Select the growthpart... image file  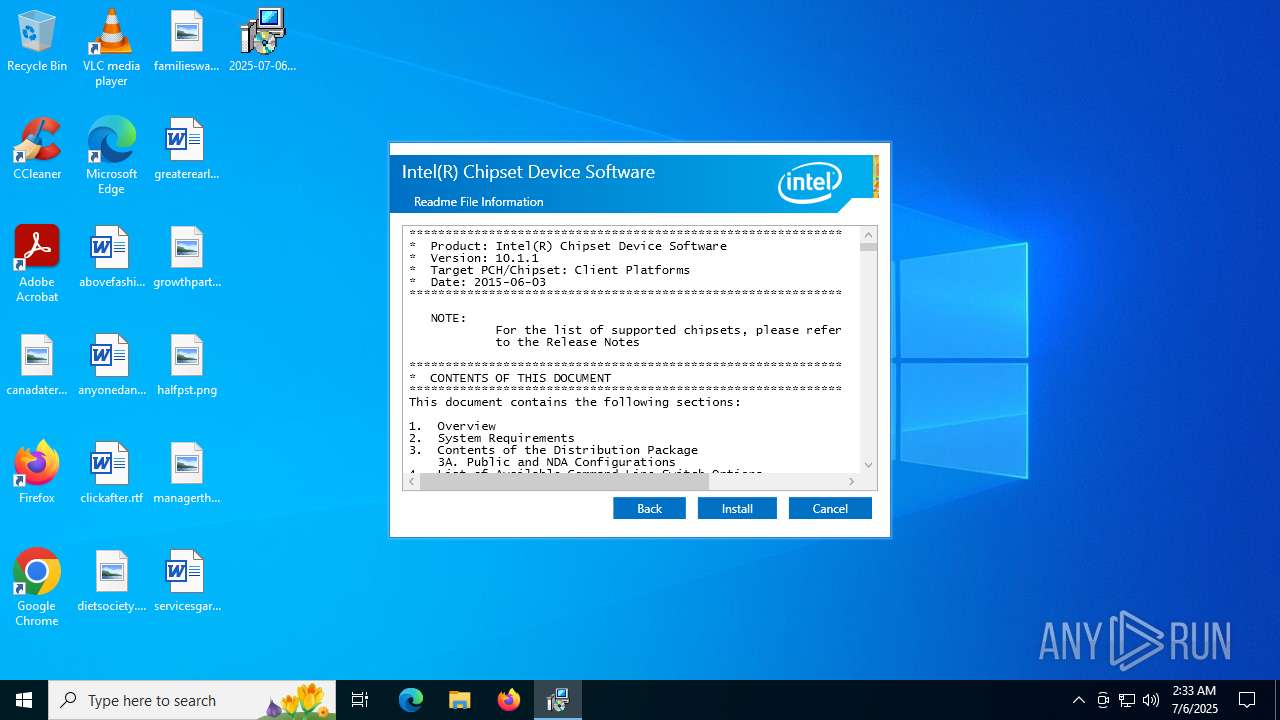[186, 258]
